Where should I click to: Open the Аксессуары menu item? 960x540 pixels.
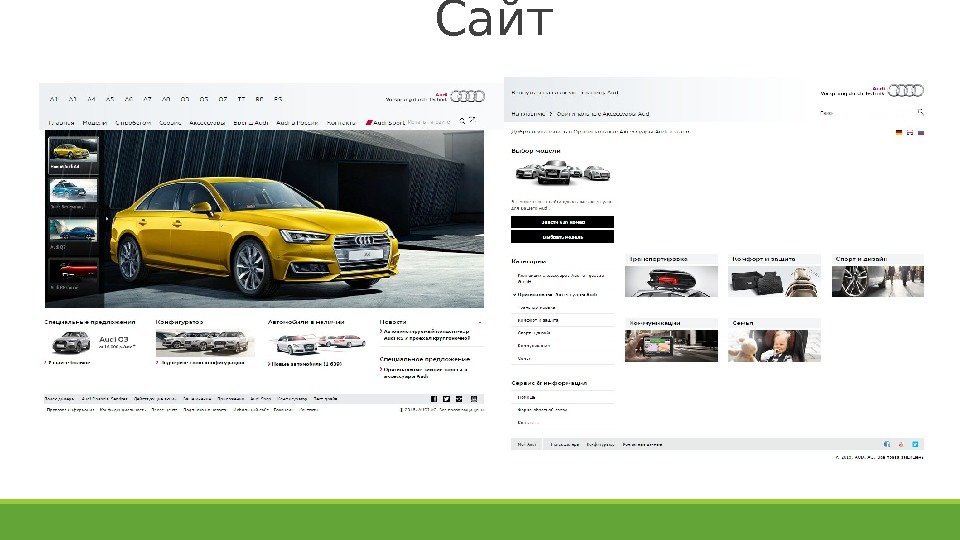point(207,122)
